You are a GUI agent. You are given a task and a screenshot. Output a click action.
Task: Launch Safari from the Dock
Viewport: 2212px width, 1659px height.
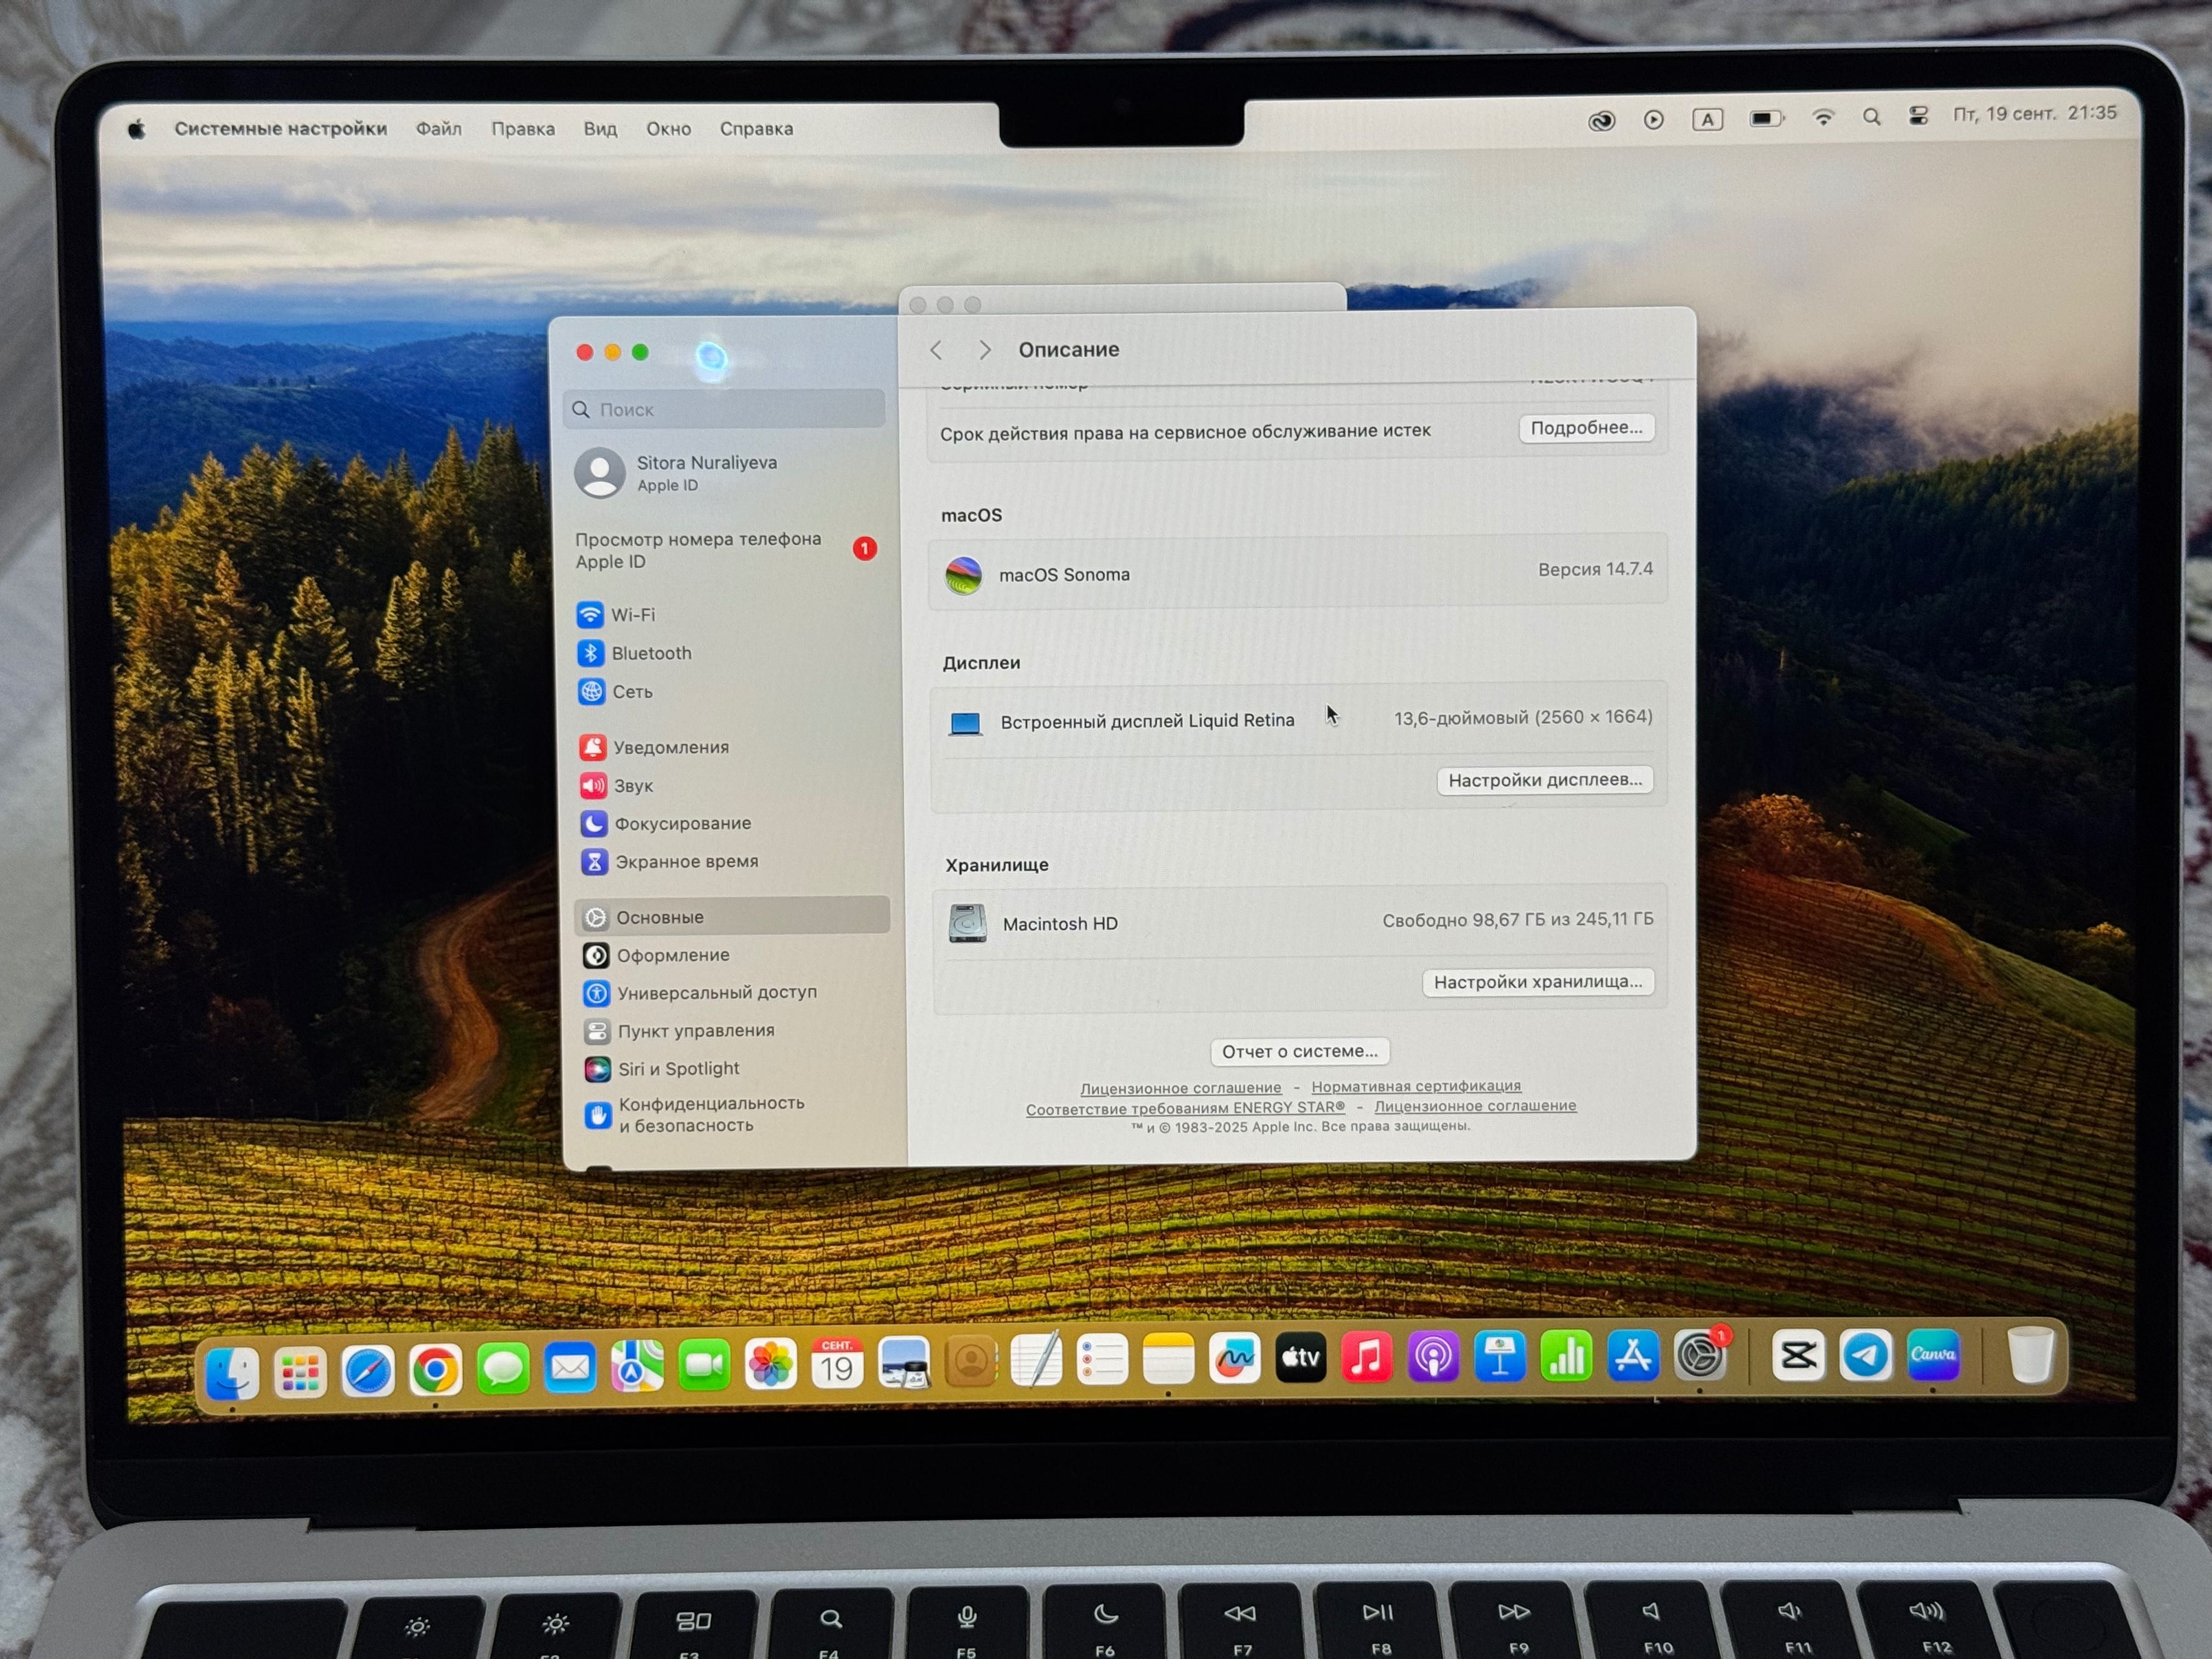[368, 1370]
